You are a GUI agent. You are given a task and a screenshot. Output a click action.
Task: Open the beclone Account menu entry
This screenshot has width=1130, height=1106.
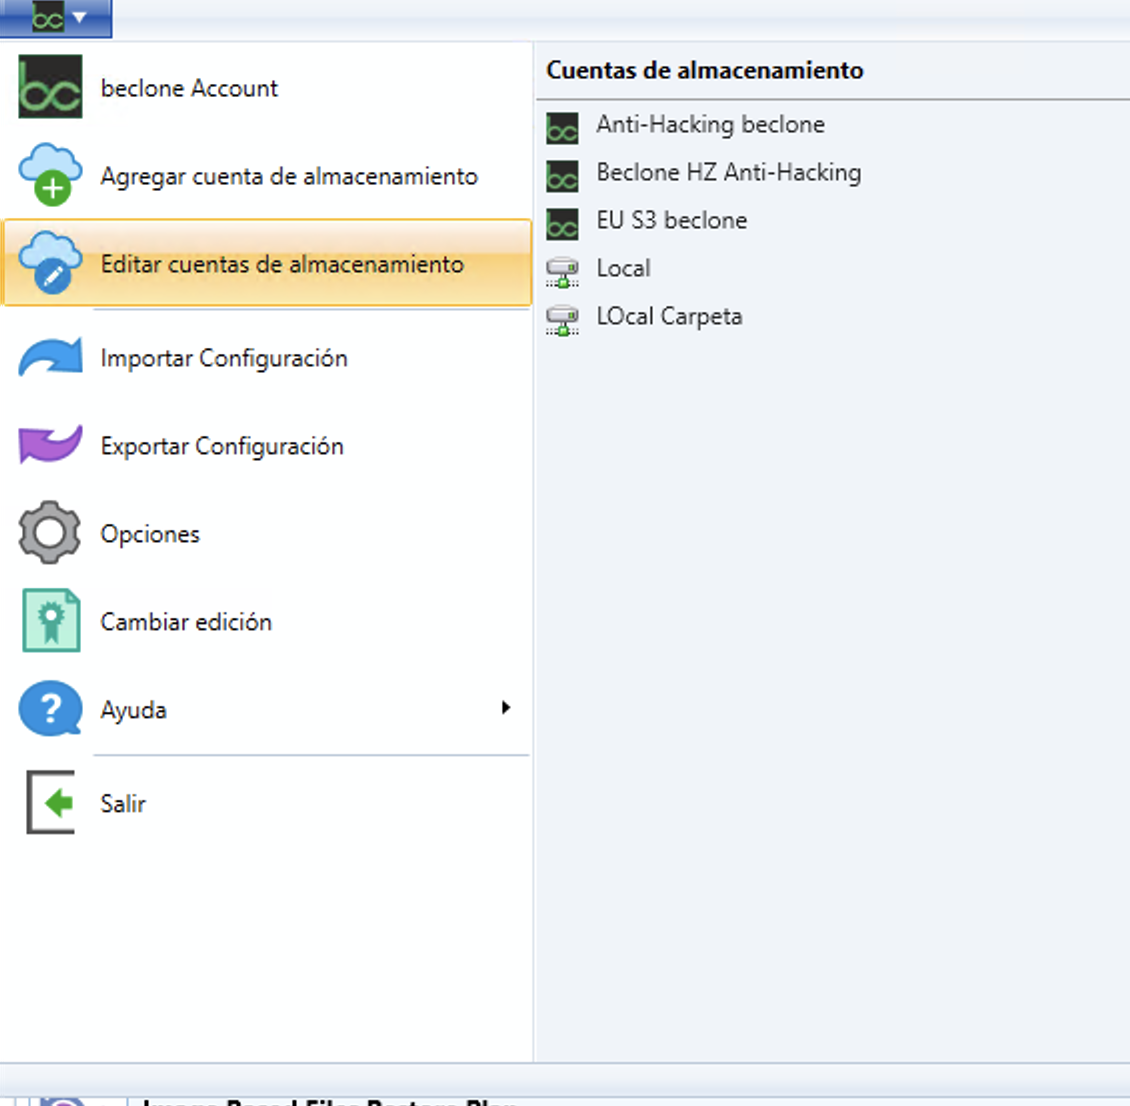(267, 88)
